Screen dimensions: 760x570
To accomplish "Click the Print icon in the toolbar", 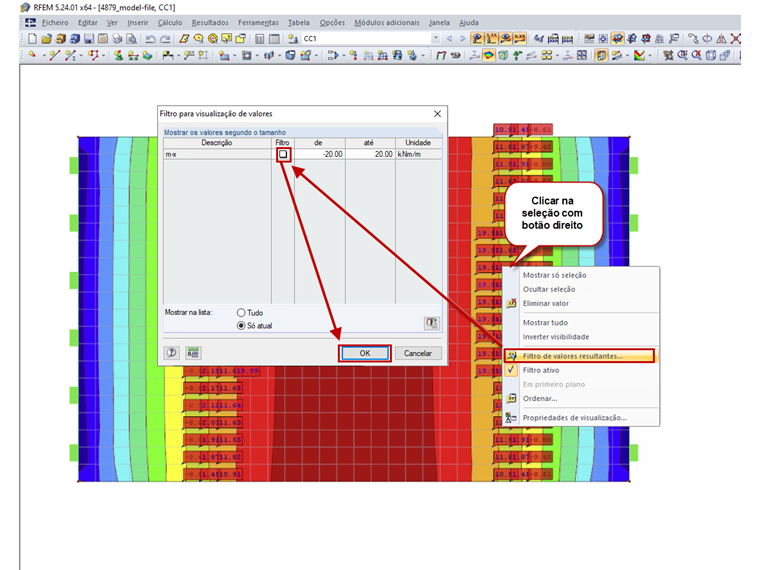I will 117,39.
